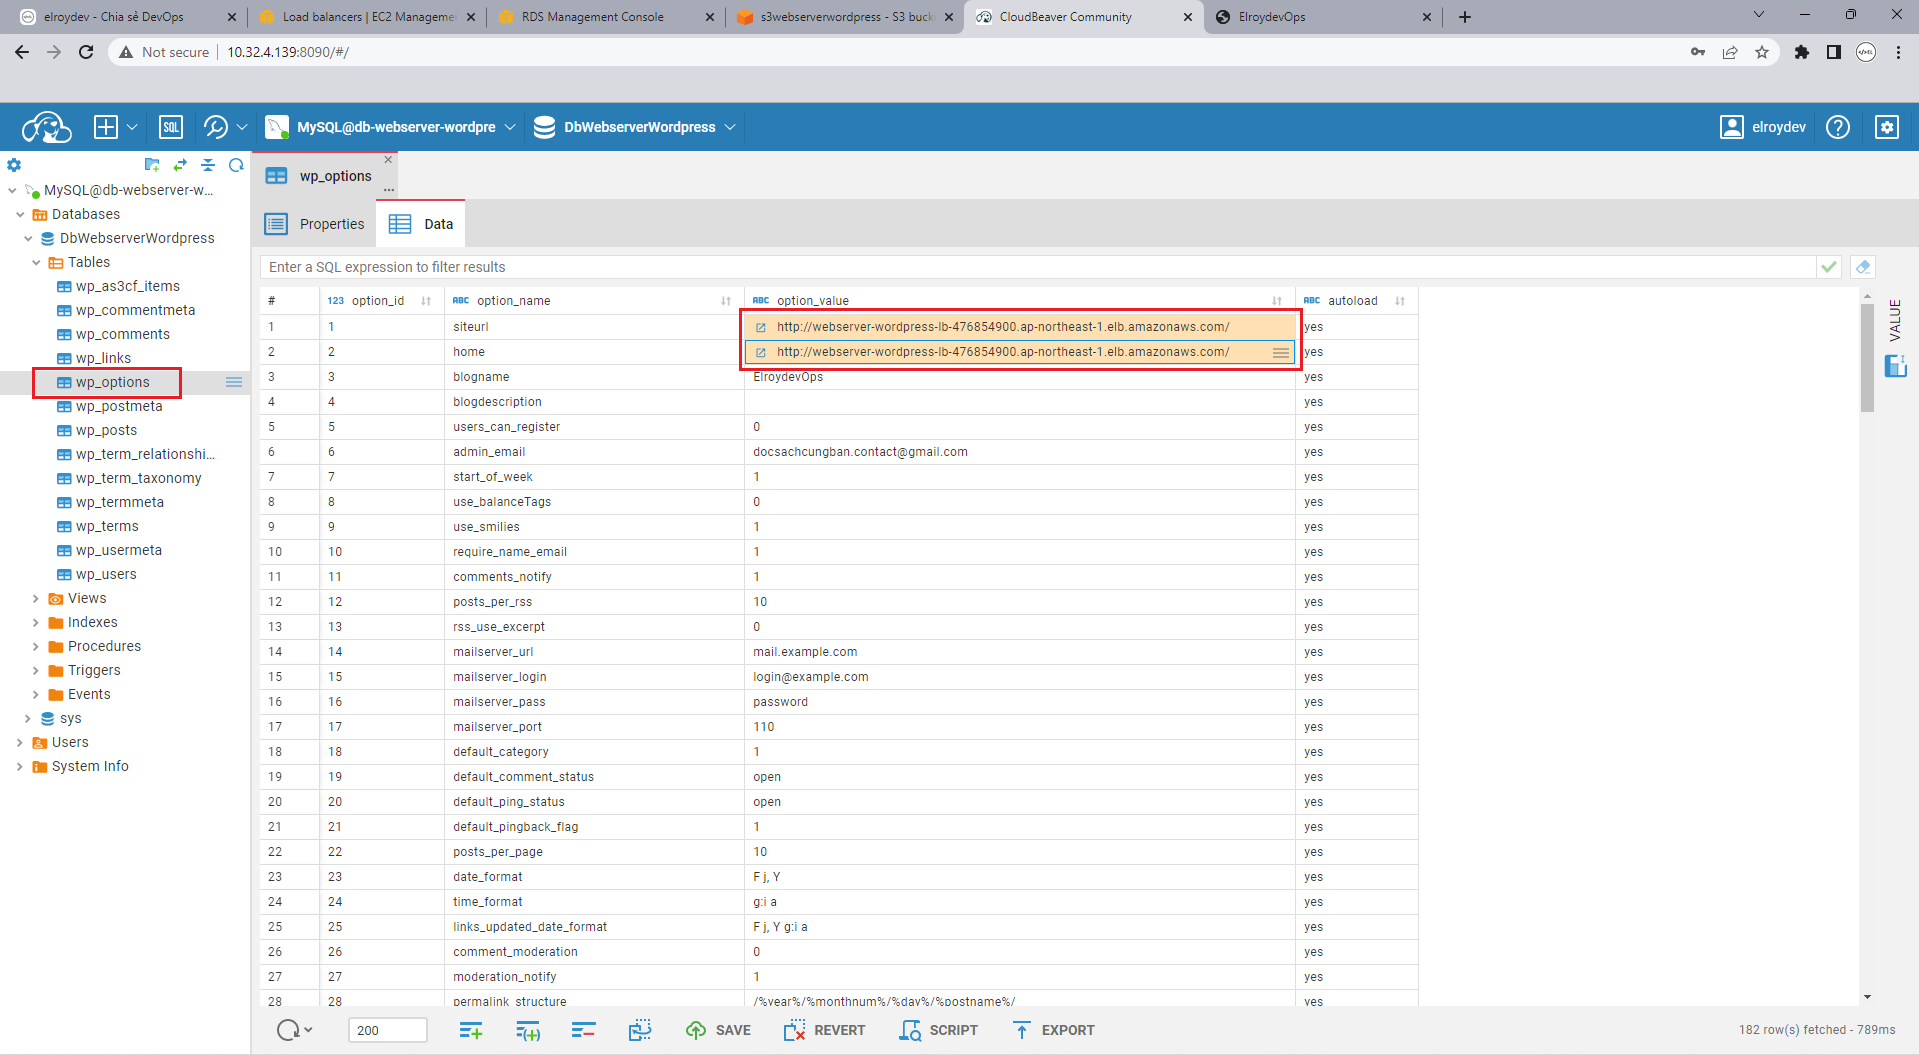Reload the browser page

coord(86,52)
